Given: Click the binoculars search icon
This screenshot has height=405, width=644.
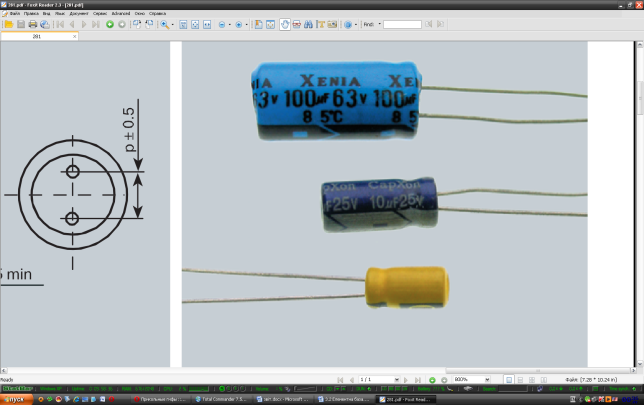Looking at the screenshot, I should pos(308,25).
